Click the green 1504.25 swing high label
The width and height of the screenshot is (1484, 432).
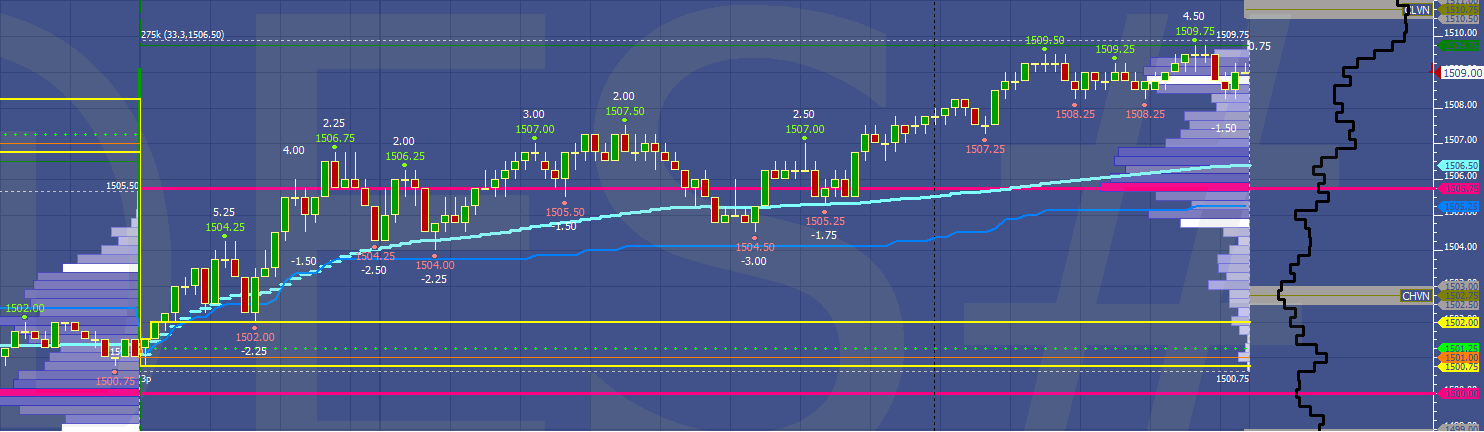[x=225, y=227]
